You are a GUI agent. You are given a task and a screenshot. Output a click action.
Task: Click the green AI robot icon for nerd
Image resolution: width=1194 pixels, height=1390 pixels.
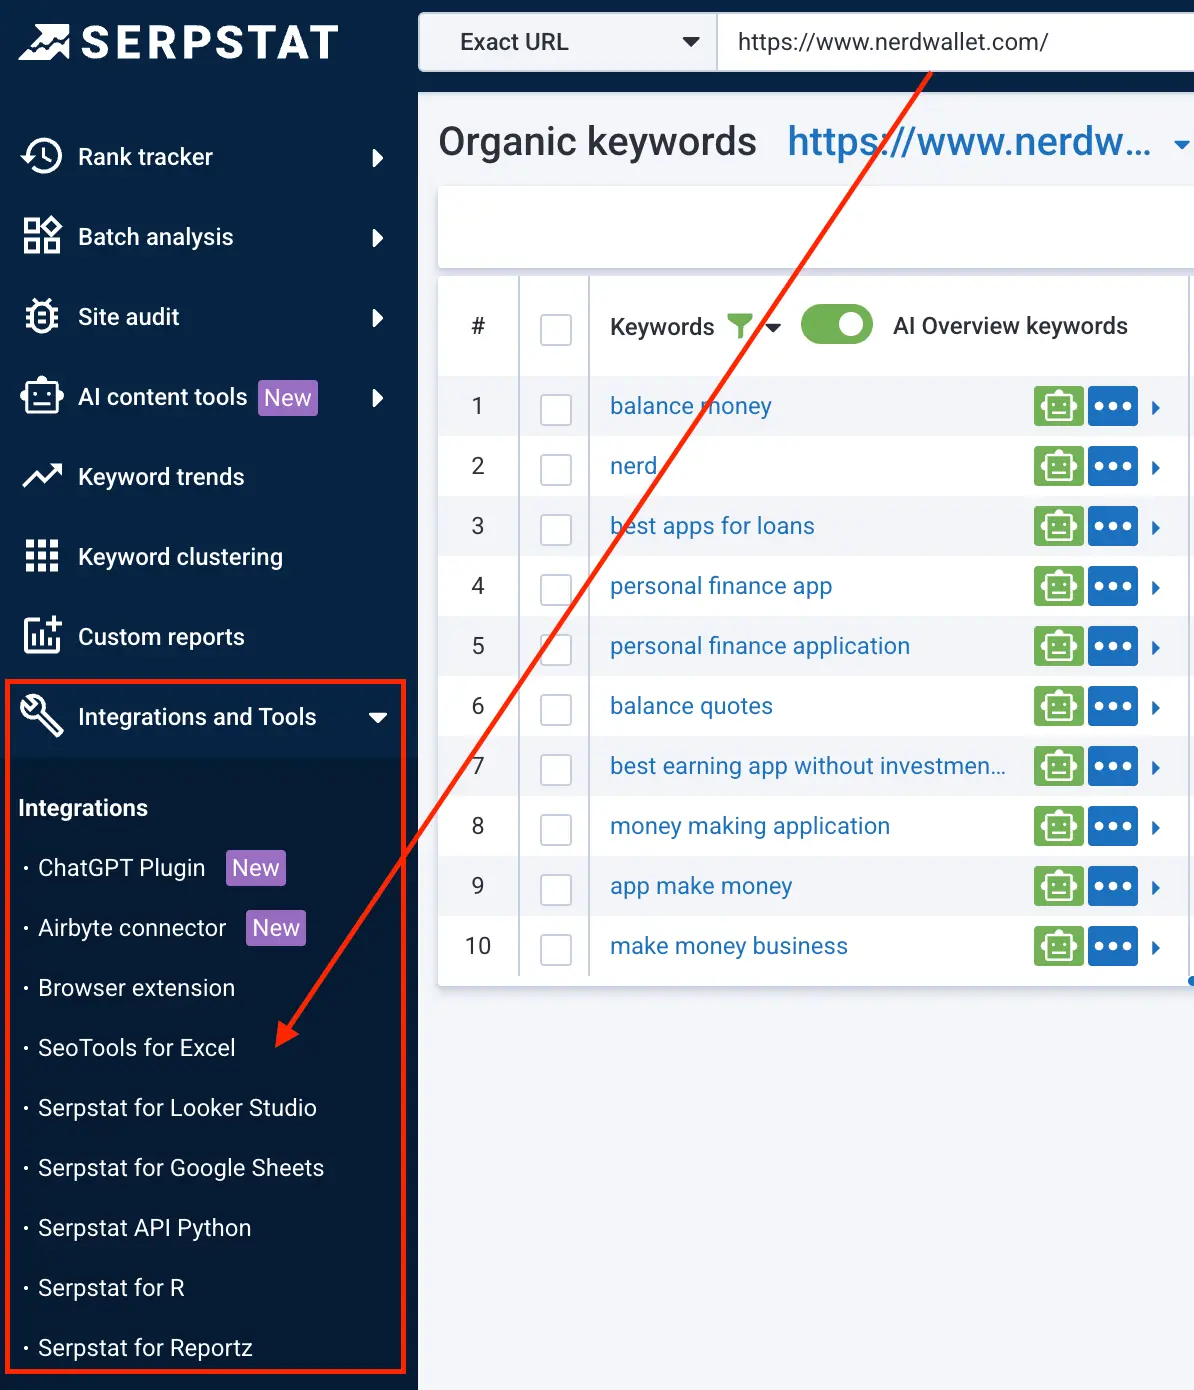point(1058,466)
